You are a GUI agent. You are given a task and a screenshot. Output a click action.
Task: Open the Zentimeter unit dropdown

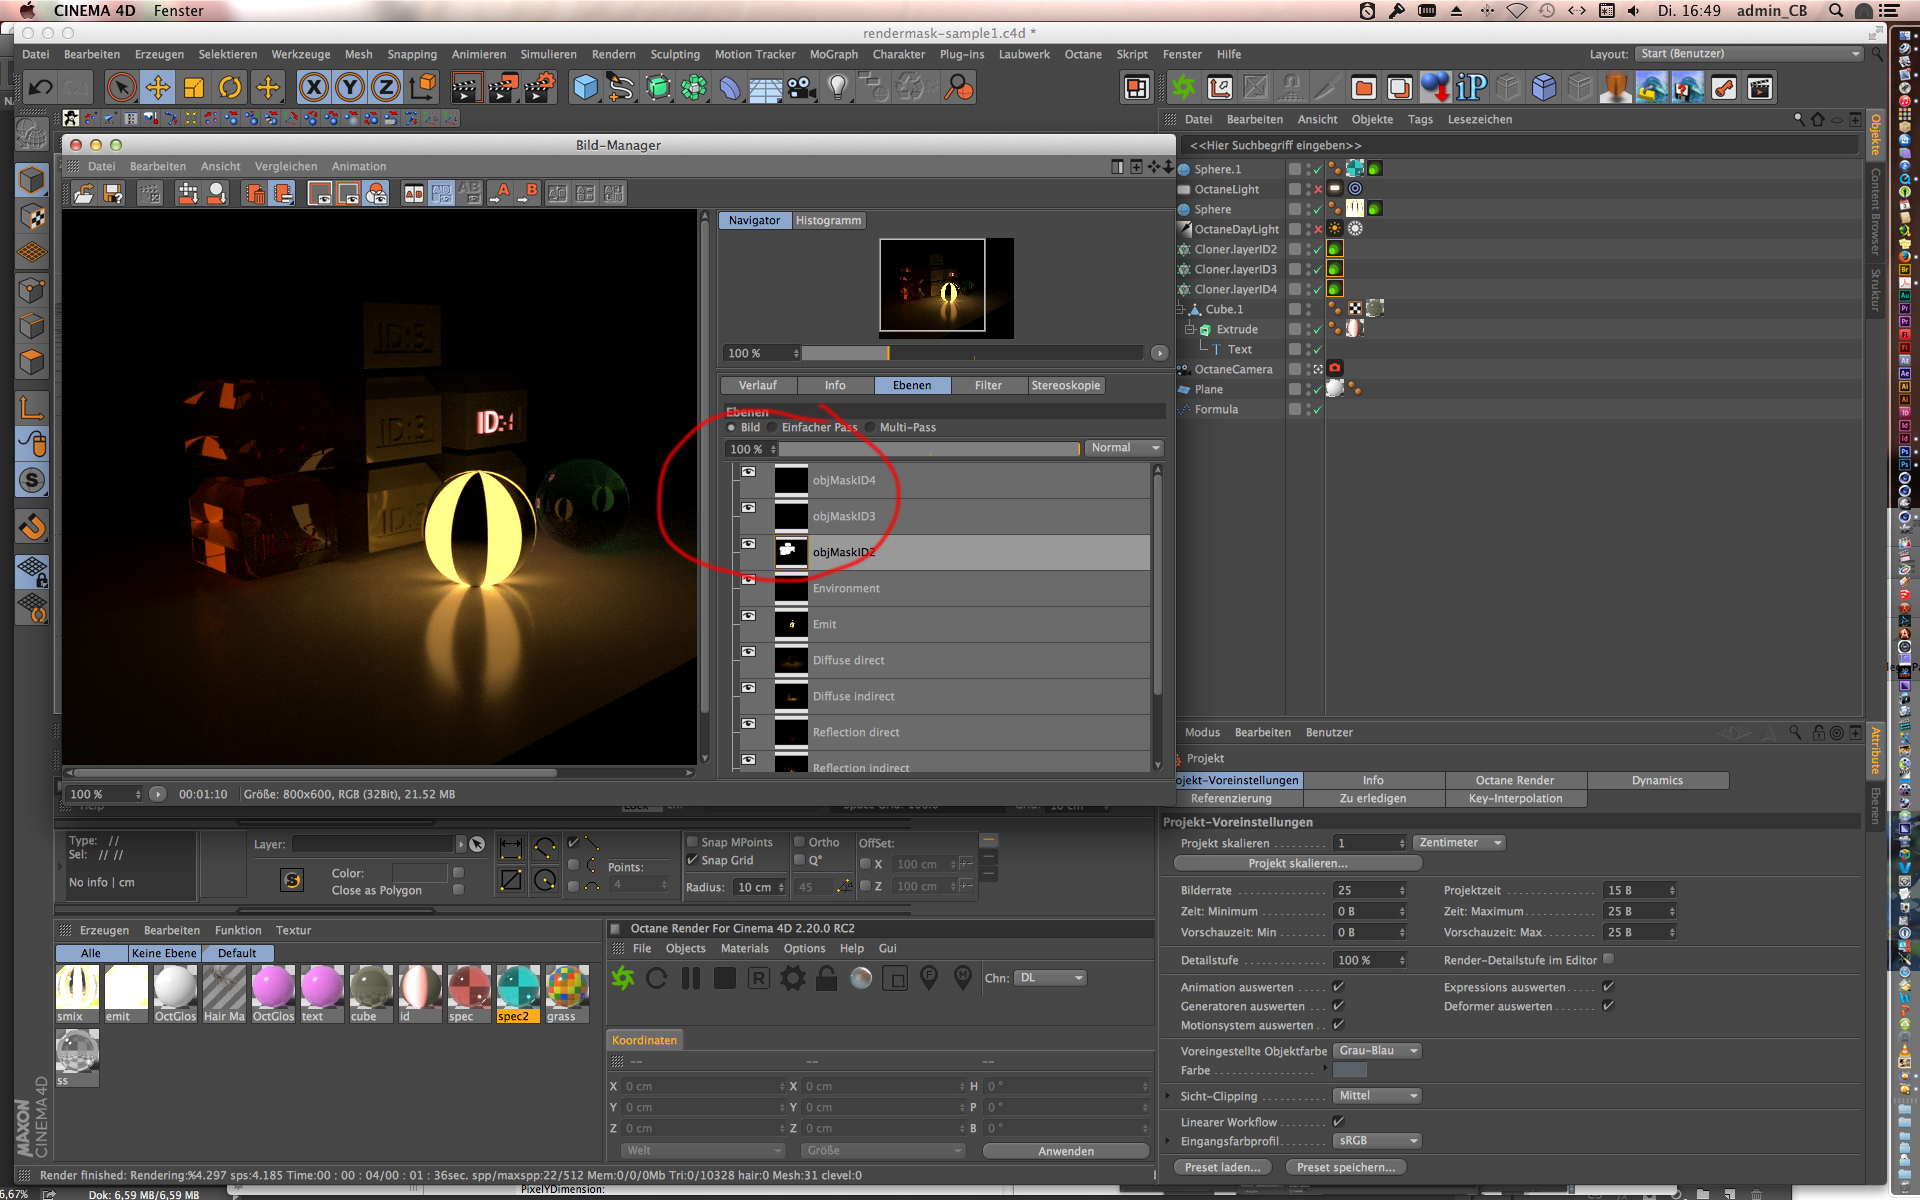1459,843
